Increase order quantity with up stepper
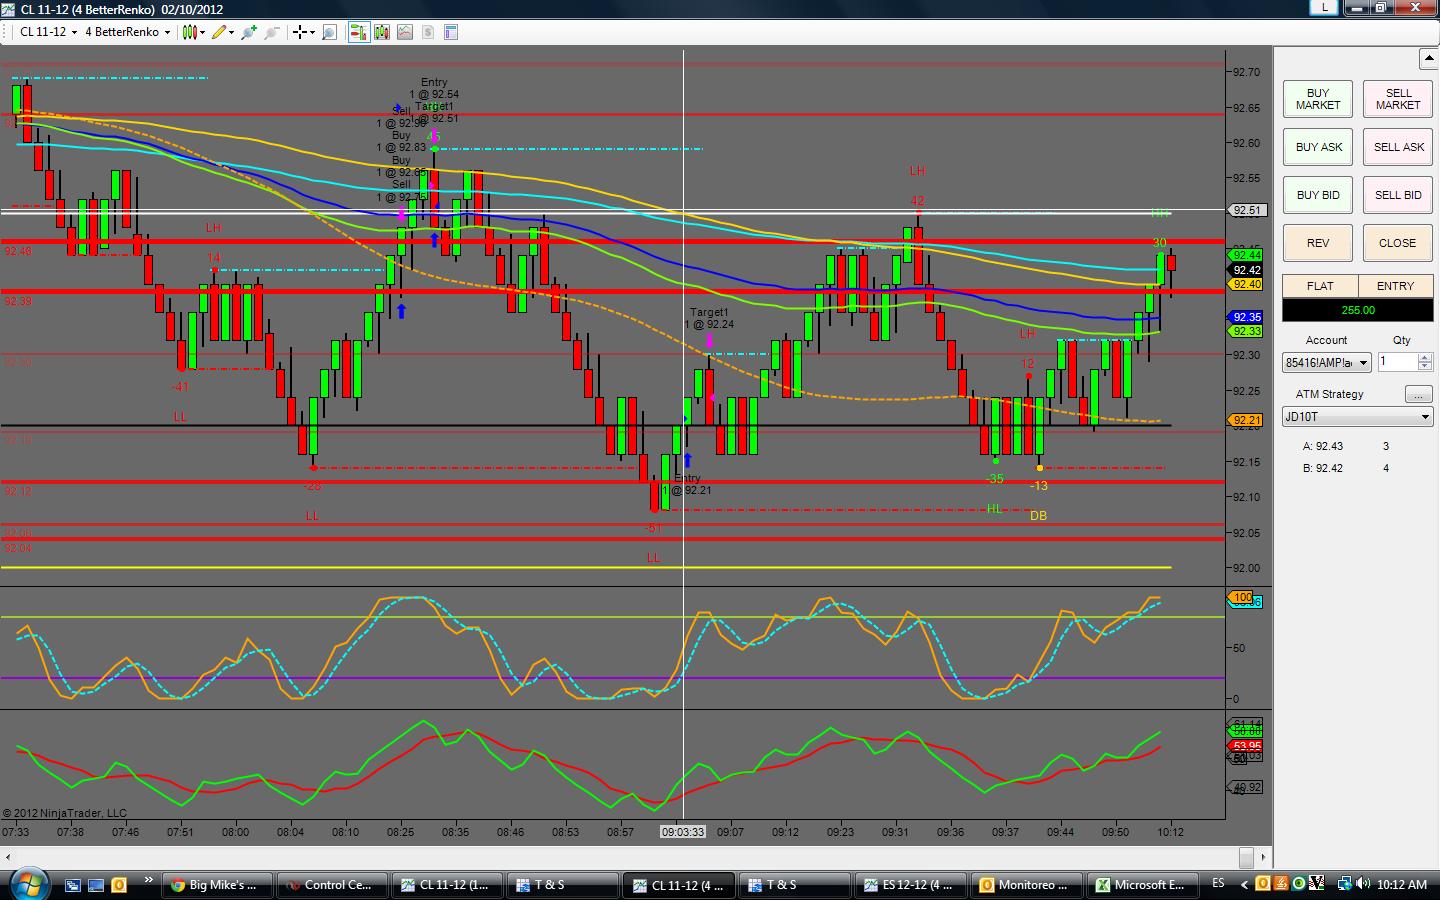Image resolution: width=1440 pixels, height=900 pixels. [1425, 358]
